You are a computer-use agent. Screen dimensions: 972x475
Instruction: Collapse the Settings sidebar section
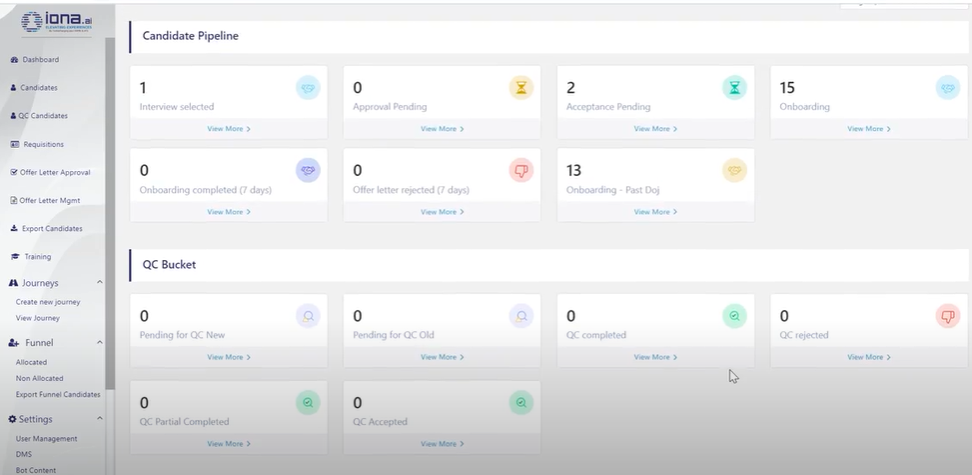[99, 419]
